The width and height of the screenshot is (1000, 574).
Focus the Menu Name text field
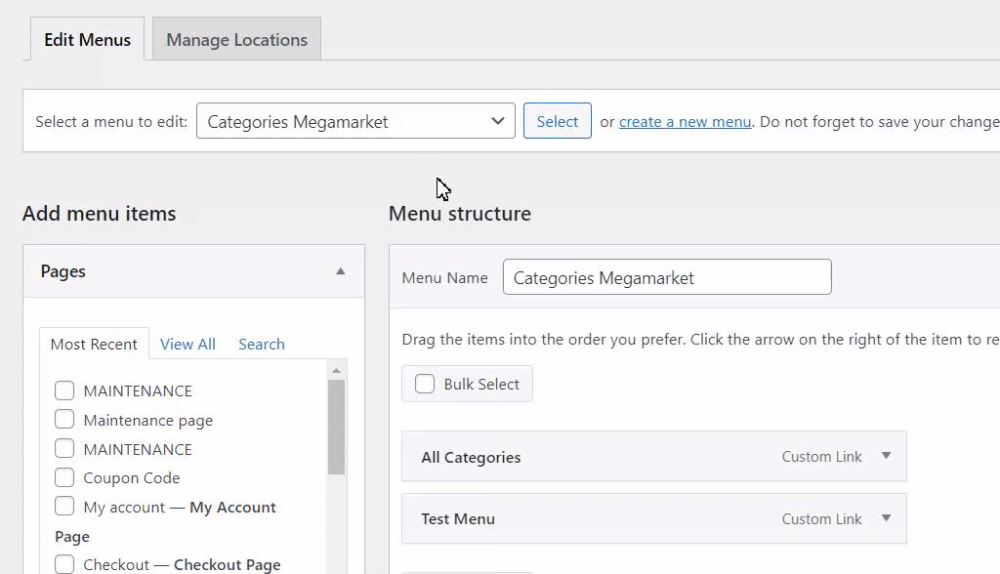[667, 278]
